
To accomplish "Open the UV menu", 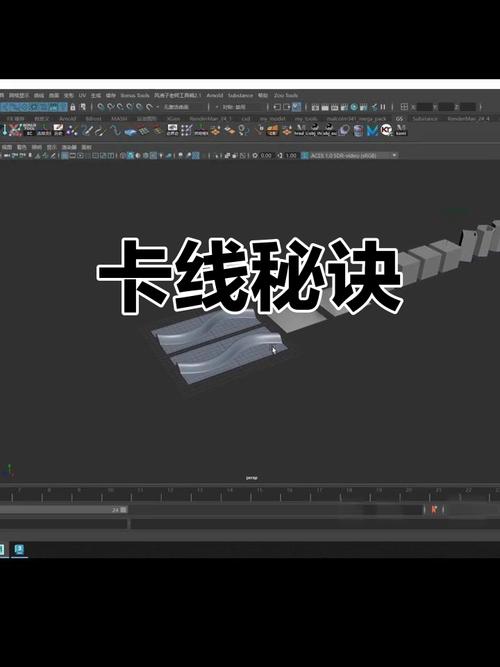I will point(82,96).
